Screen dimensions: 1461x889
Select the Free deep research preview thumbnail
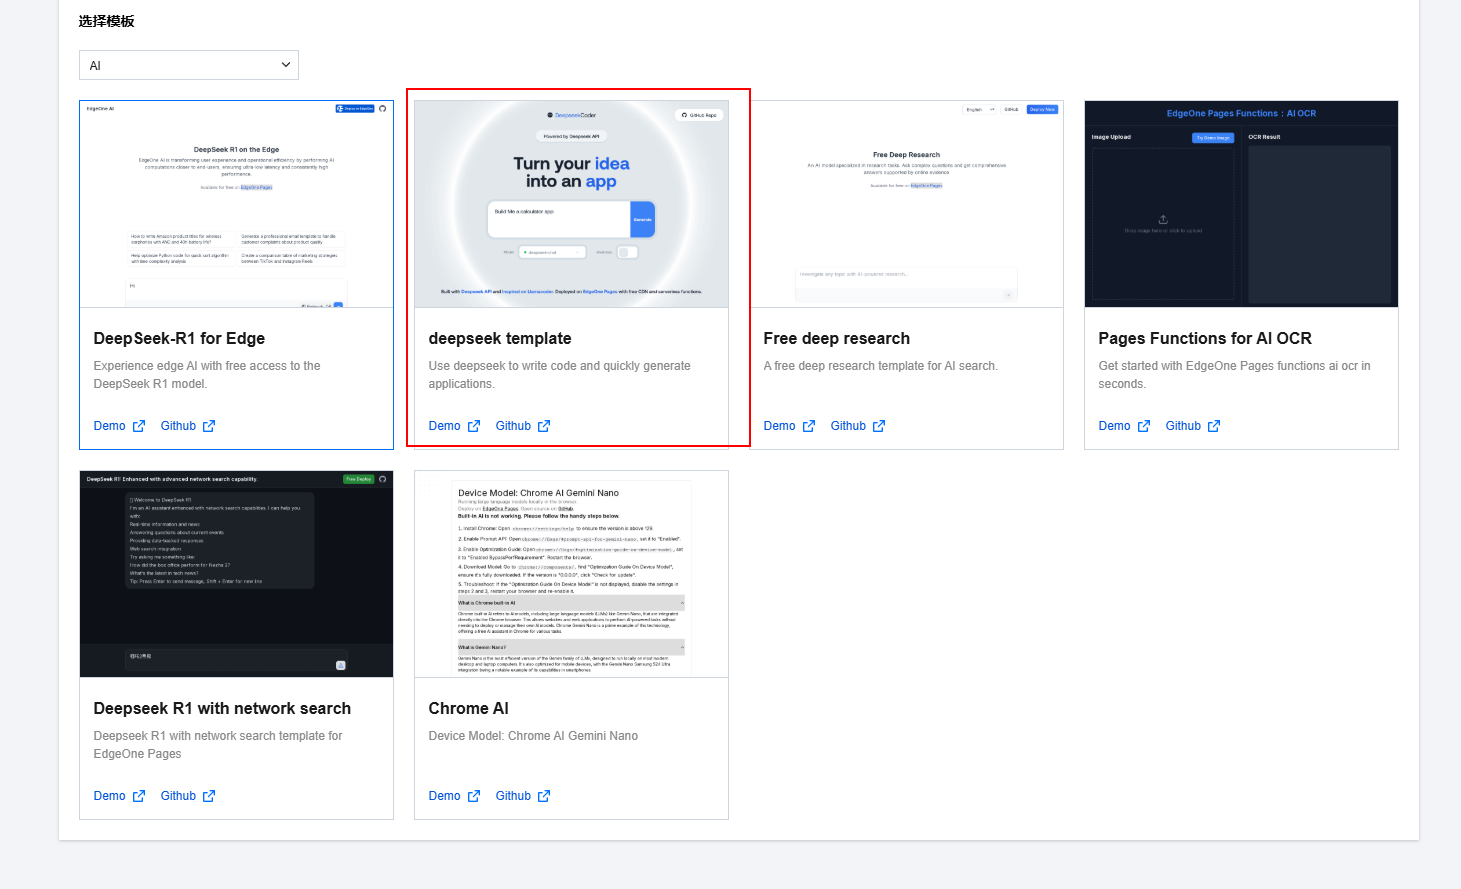point(906,204)
